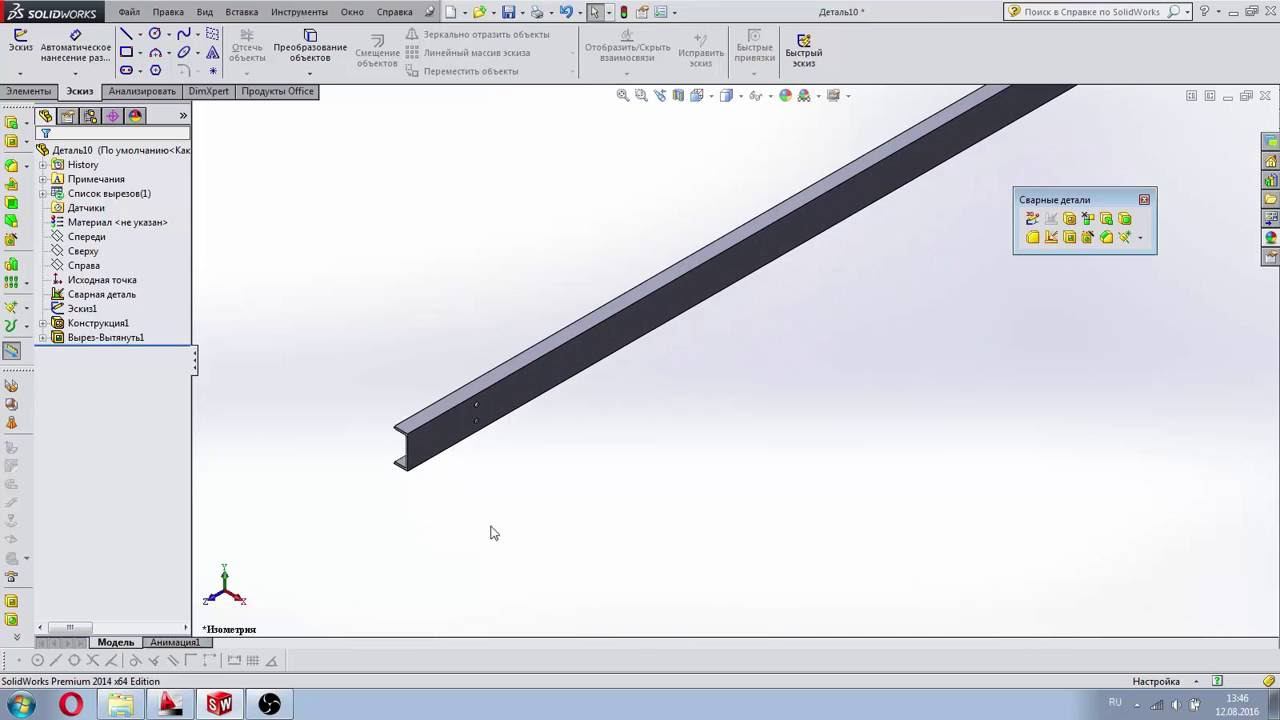The image size is (1280, 720).
Task: Open the DisplayManager color-ball tab
Action: point(135,116)
